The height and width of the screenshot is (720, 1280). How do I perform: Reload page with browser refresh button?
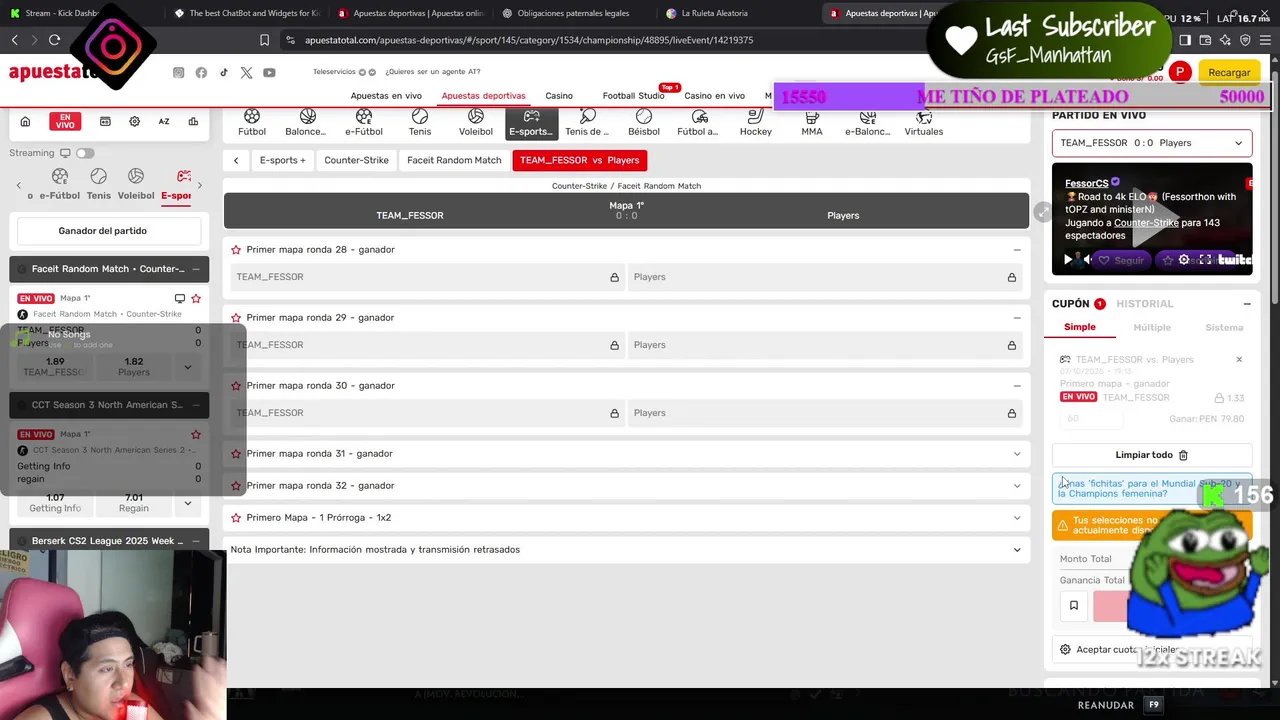click(54, 40)
